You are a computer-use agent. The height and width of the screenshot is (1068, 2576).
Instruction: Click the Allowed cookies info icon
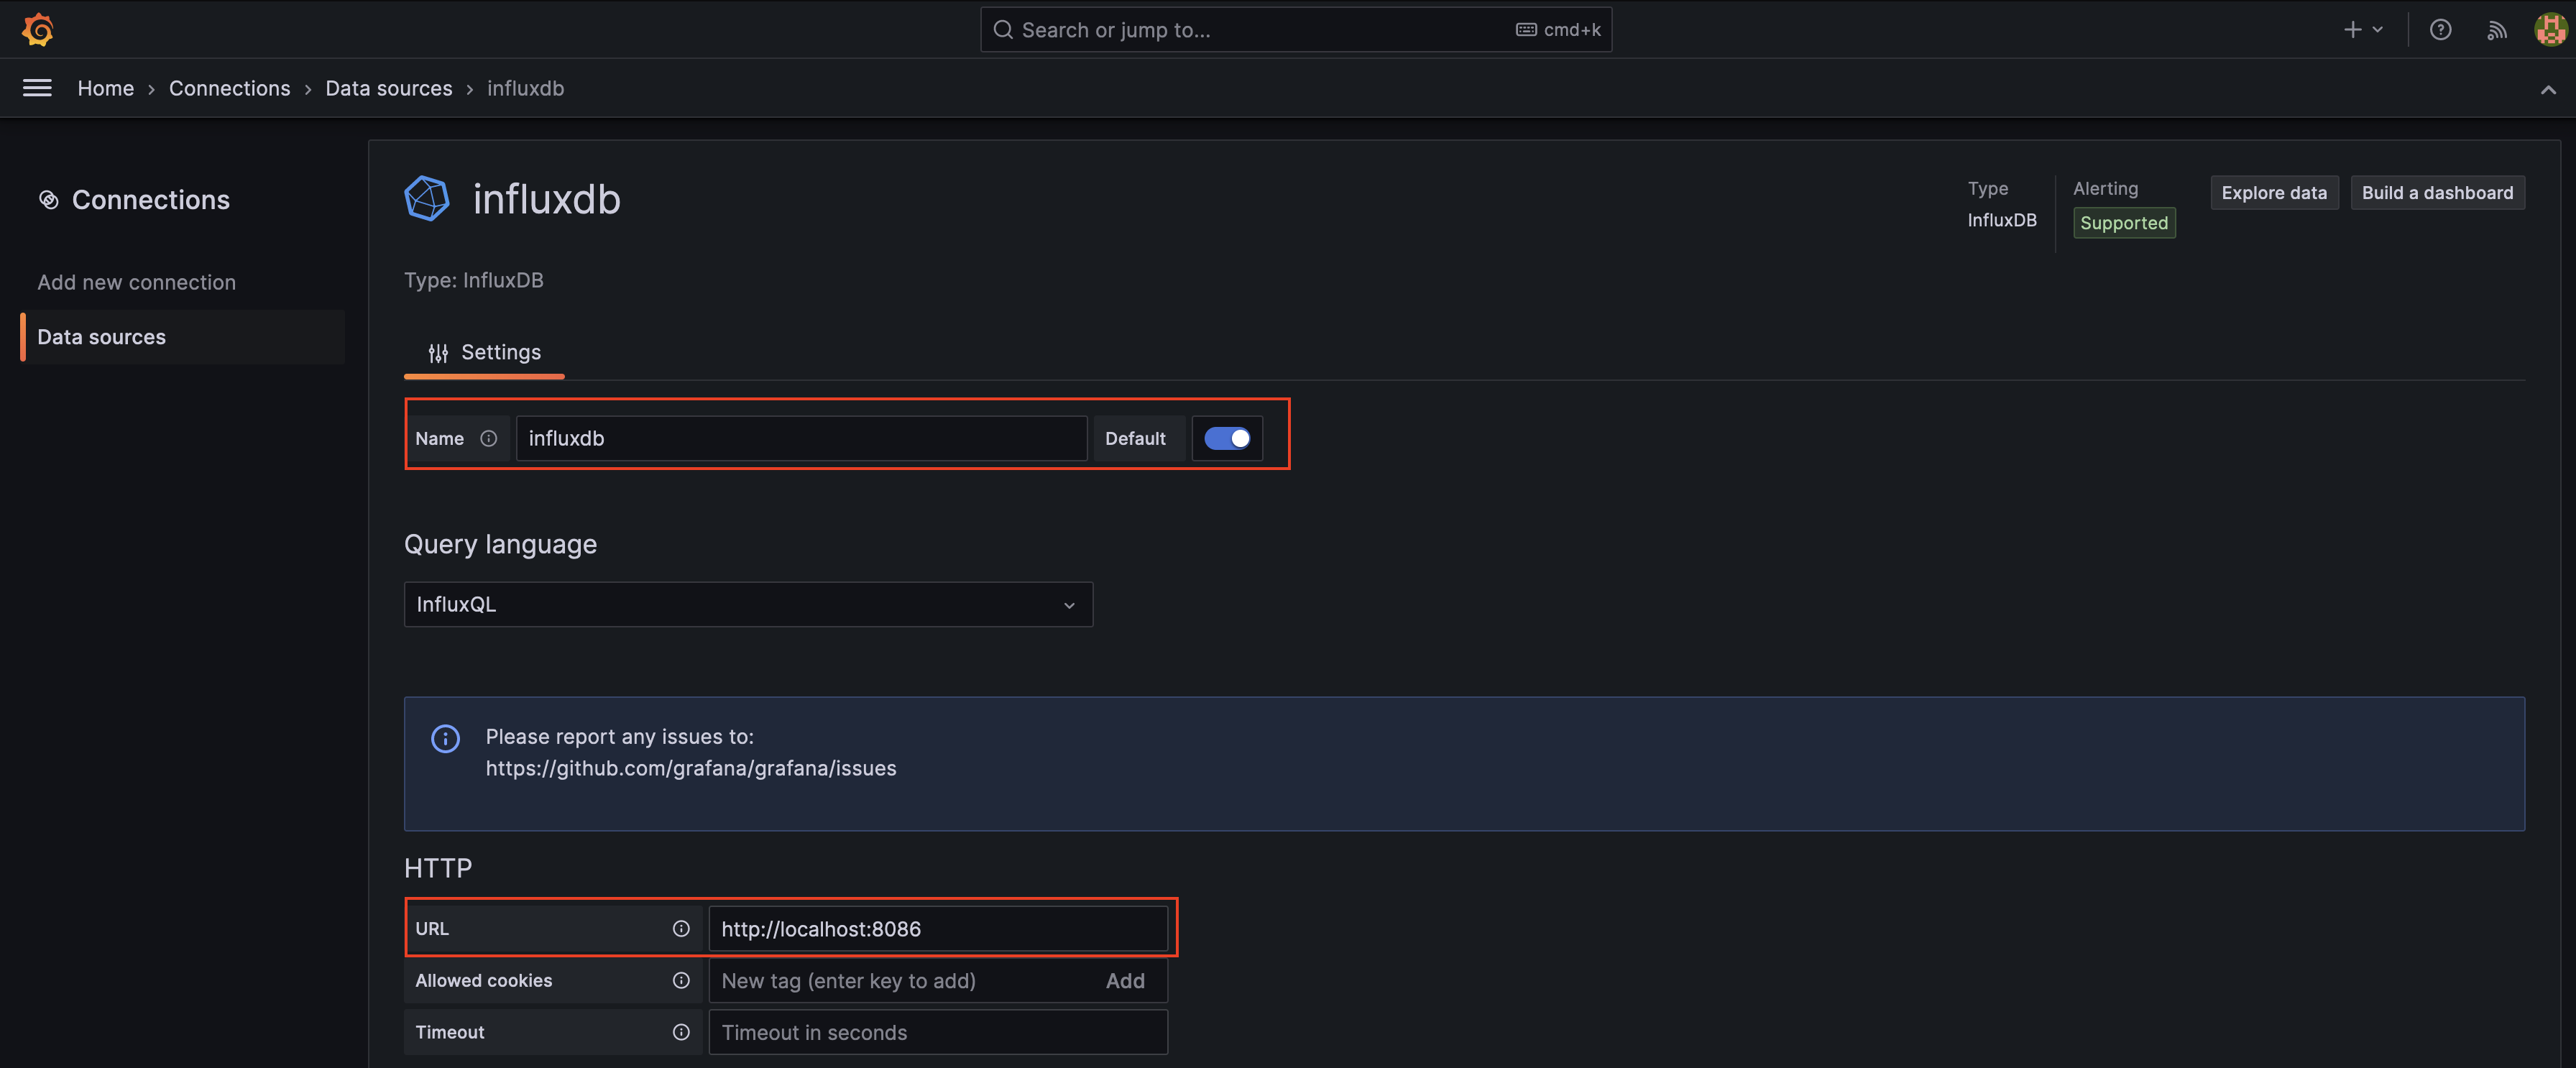[681, 980]
